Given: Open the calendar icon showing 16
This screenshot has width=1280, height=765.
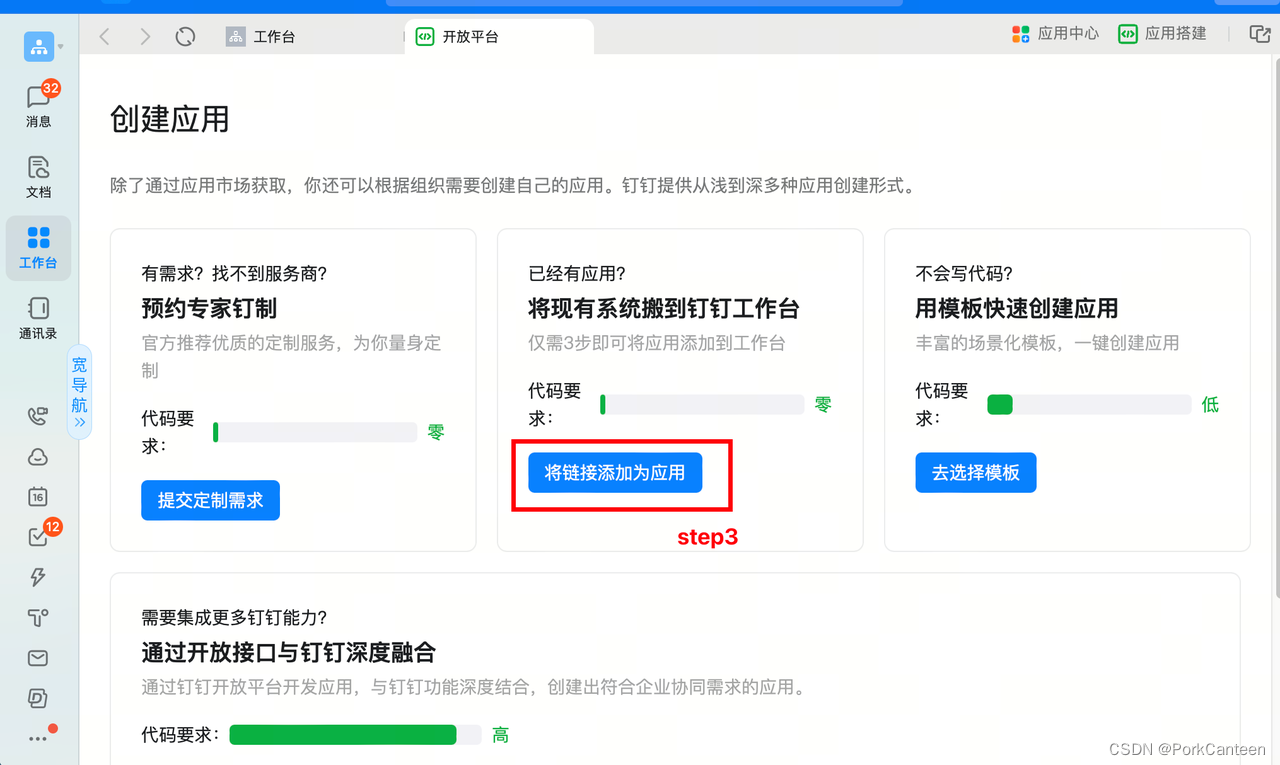Looking at the screenshot, I should 38,497.
